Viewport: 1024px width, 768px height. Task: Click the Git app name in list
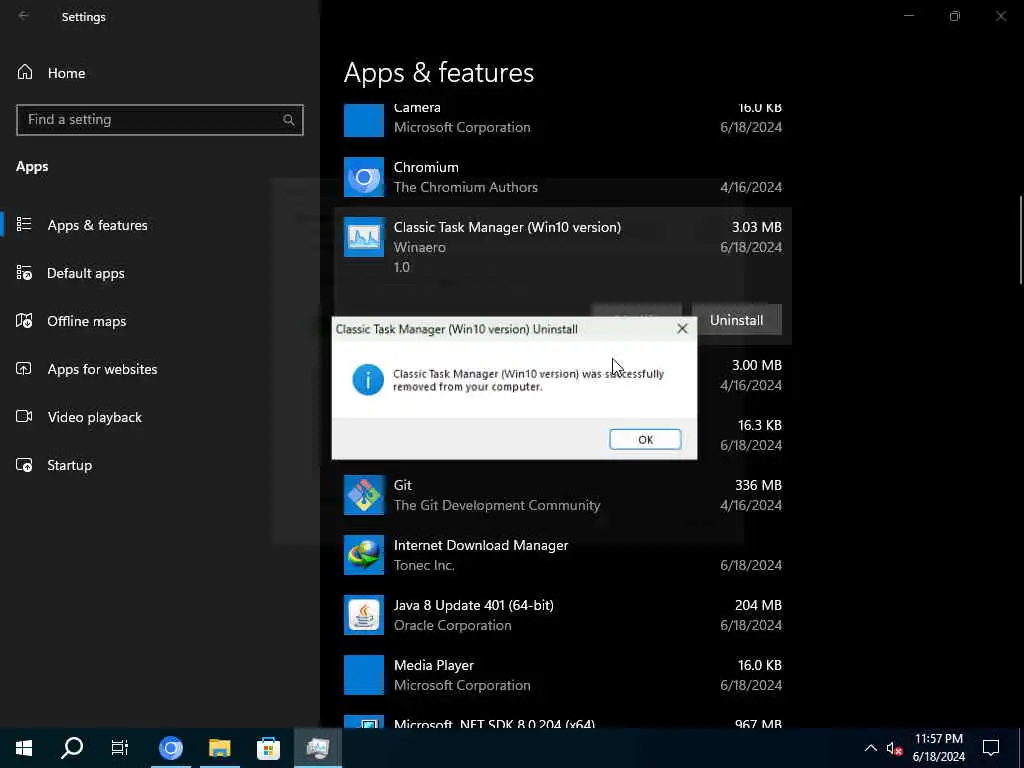[402, 485]
